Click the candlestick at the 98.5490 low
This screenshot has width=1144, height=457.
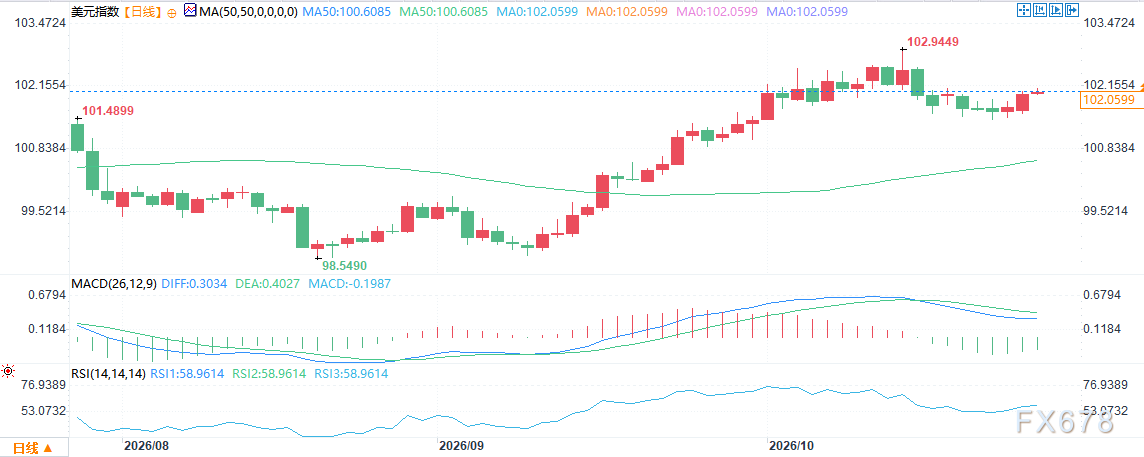(x=317, y=248)
